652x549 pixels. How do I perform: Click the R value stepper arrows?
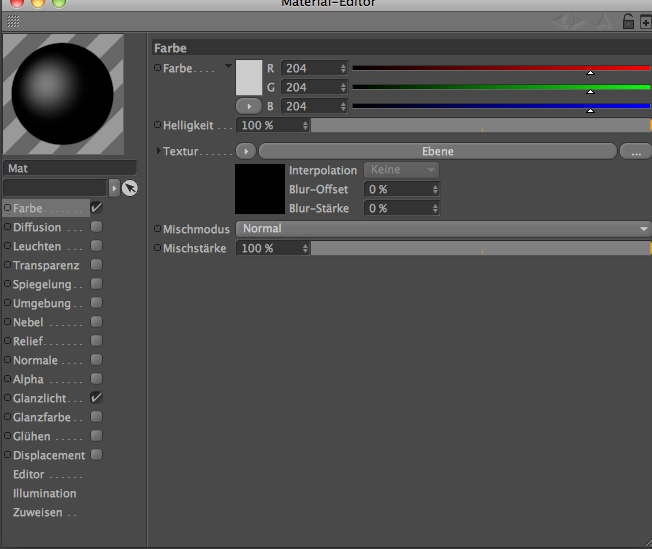click(343, 68)
